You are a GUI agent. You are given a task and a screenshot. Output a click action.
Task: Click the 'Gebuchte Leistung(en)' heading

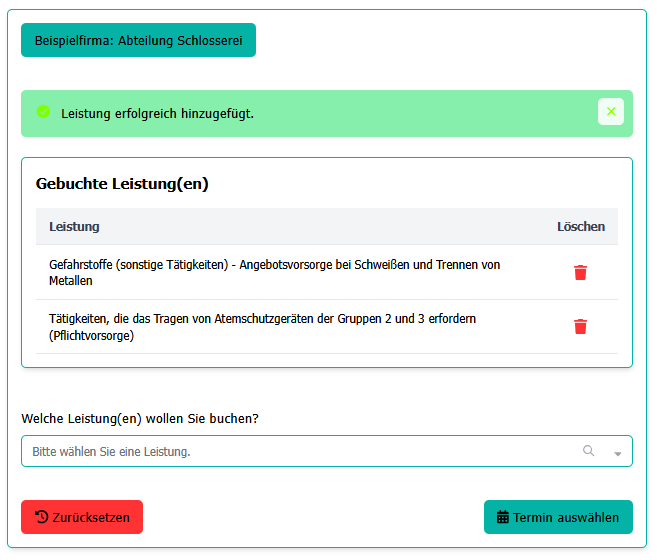coord(122,184)
